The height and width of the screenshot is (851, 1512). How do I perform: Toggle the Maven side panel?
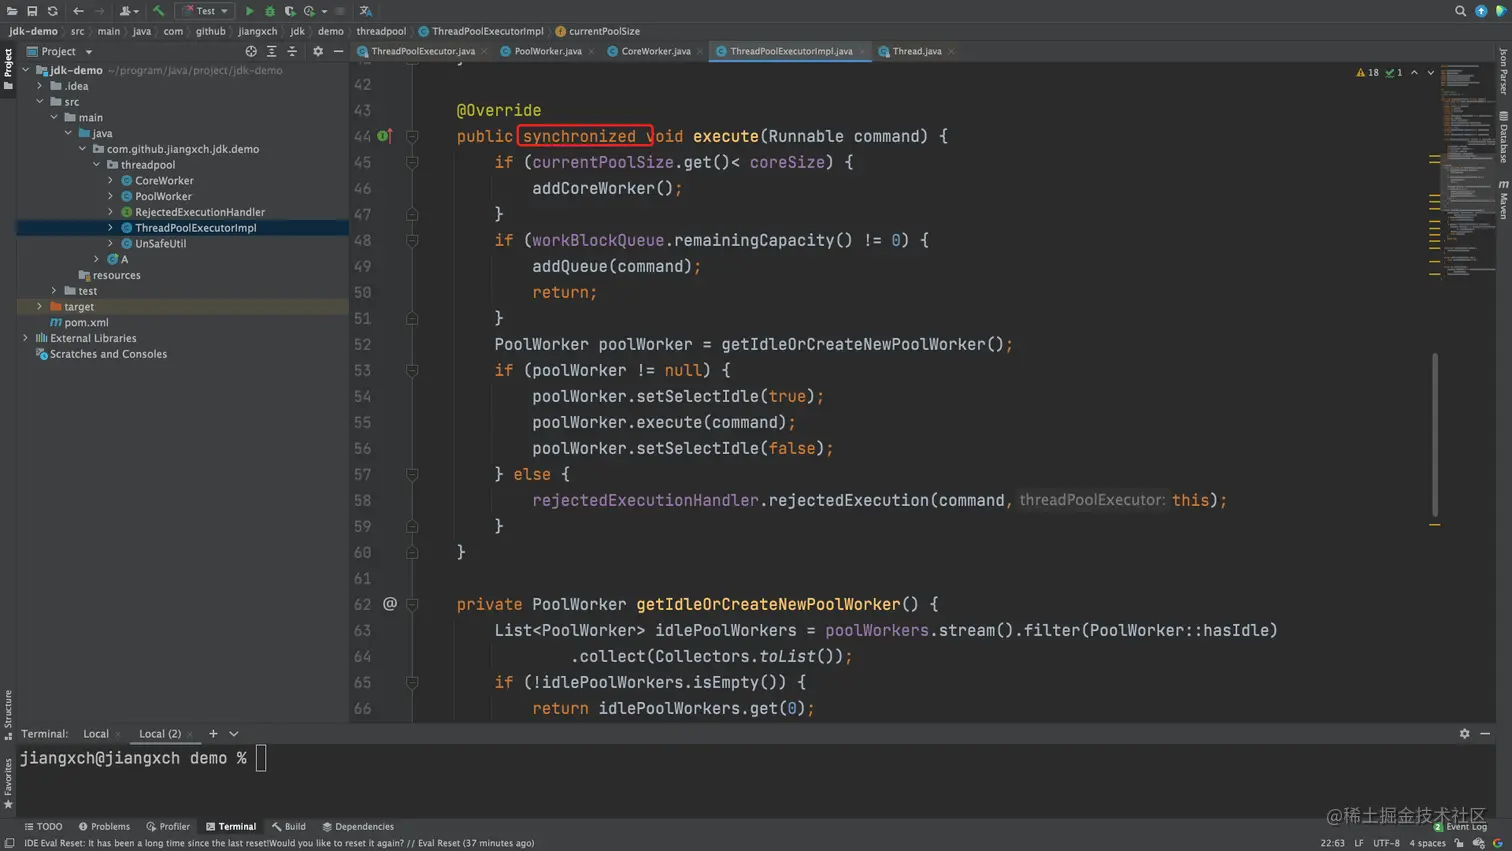[x=1503, y=200]
